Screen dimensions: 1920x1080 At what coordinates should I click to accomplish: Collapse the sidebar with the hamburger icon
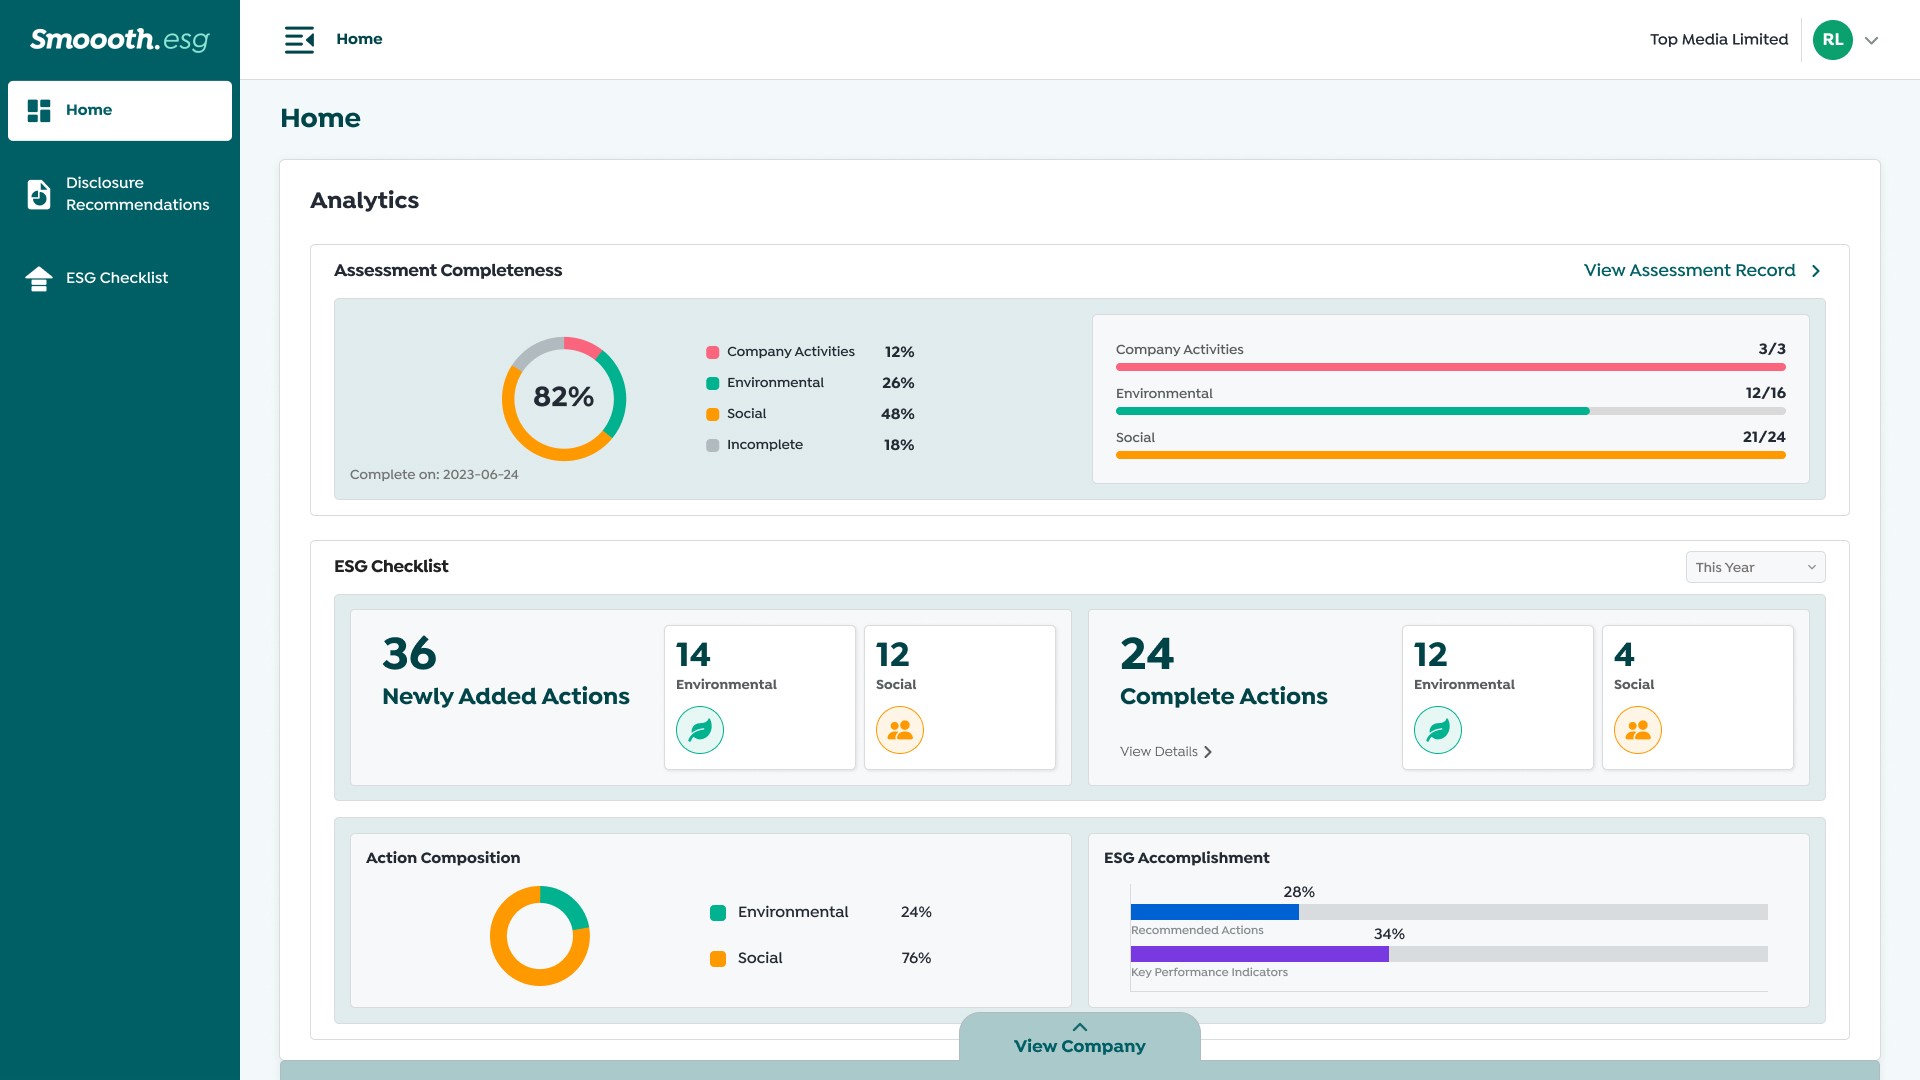pos(299,40)
